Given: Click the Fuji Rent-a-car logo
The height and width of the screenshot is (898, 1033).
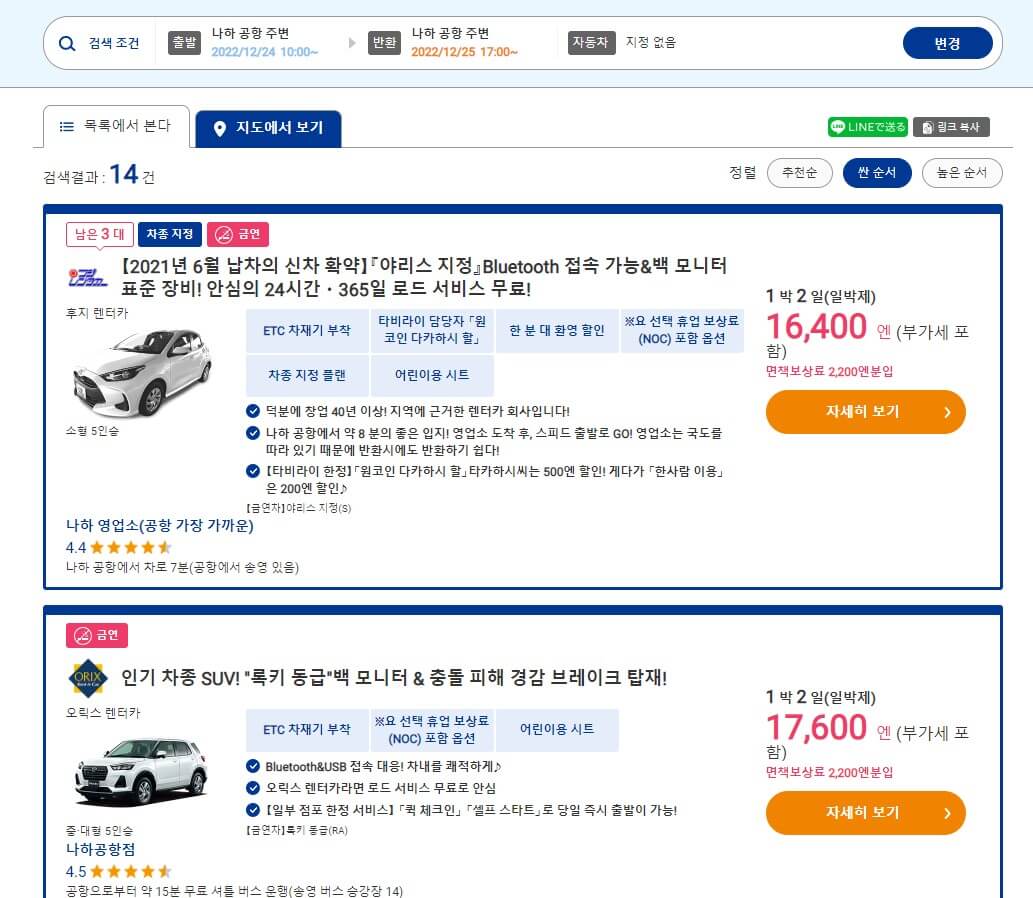Looking at the screenshot, I should pyautogui.click(x=88, y=277).
